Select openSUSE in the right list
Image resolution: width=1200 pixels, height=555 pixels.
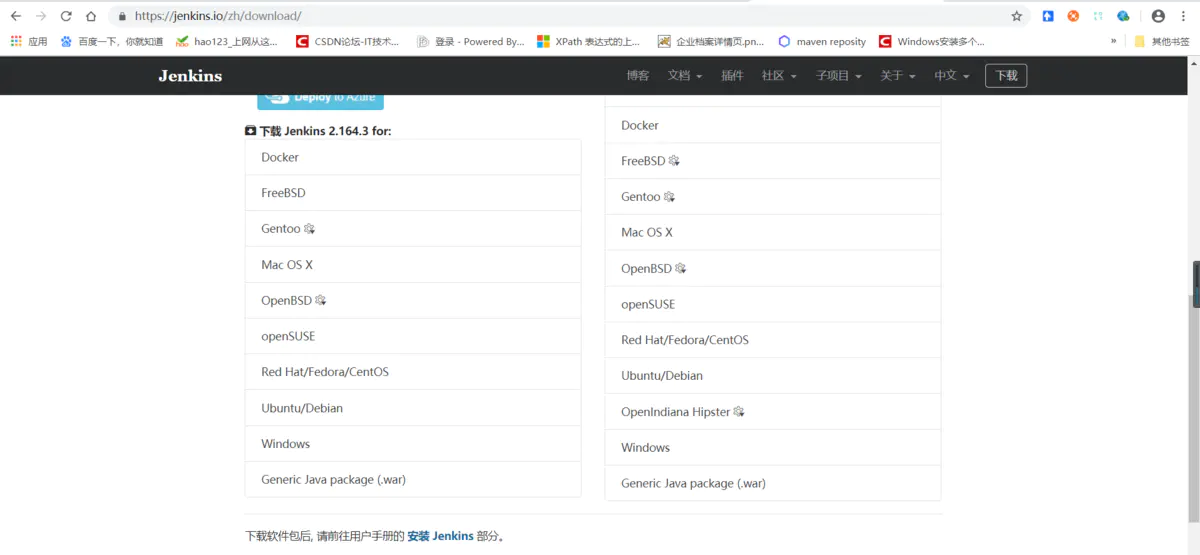pyautogui.click(x=773, y=304)
